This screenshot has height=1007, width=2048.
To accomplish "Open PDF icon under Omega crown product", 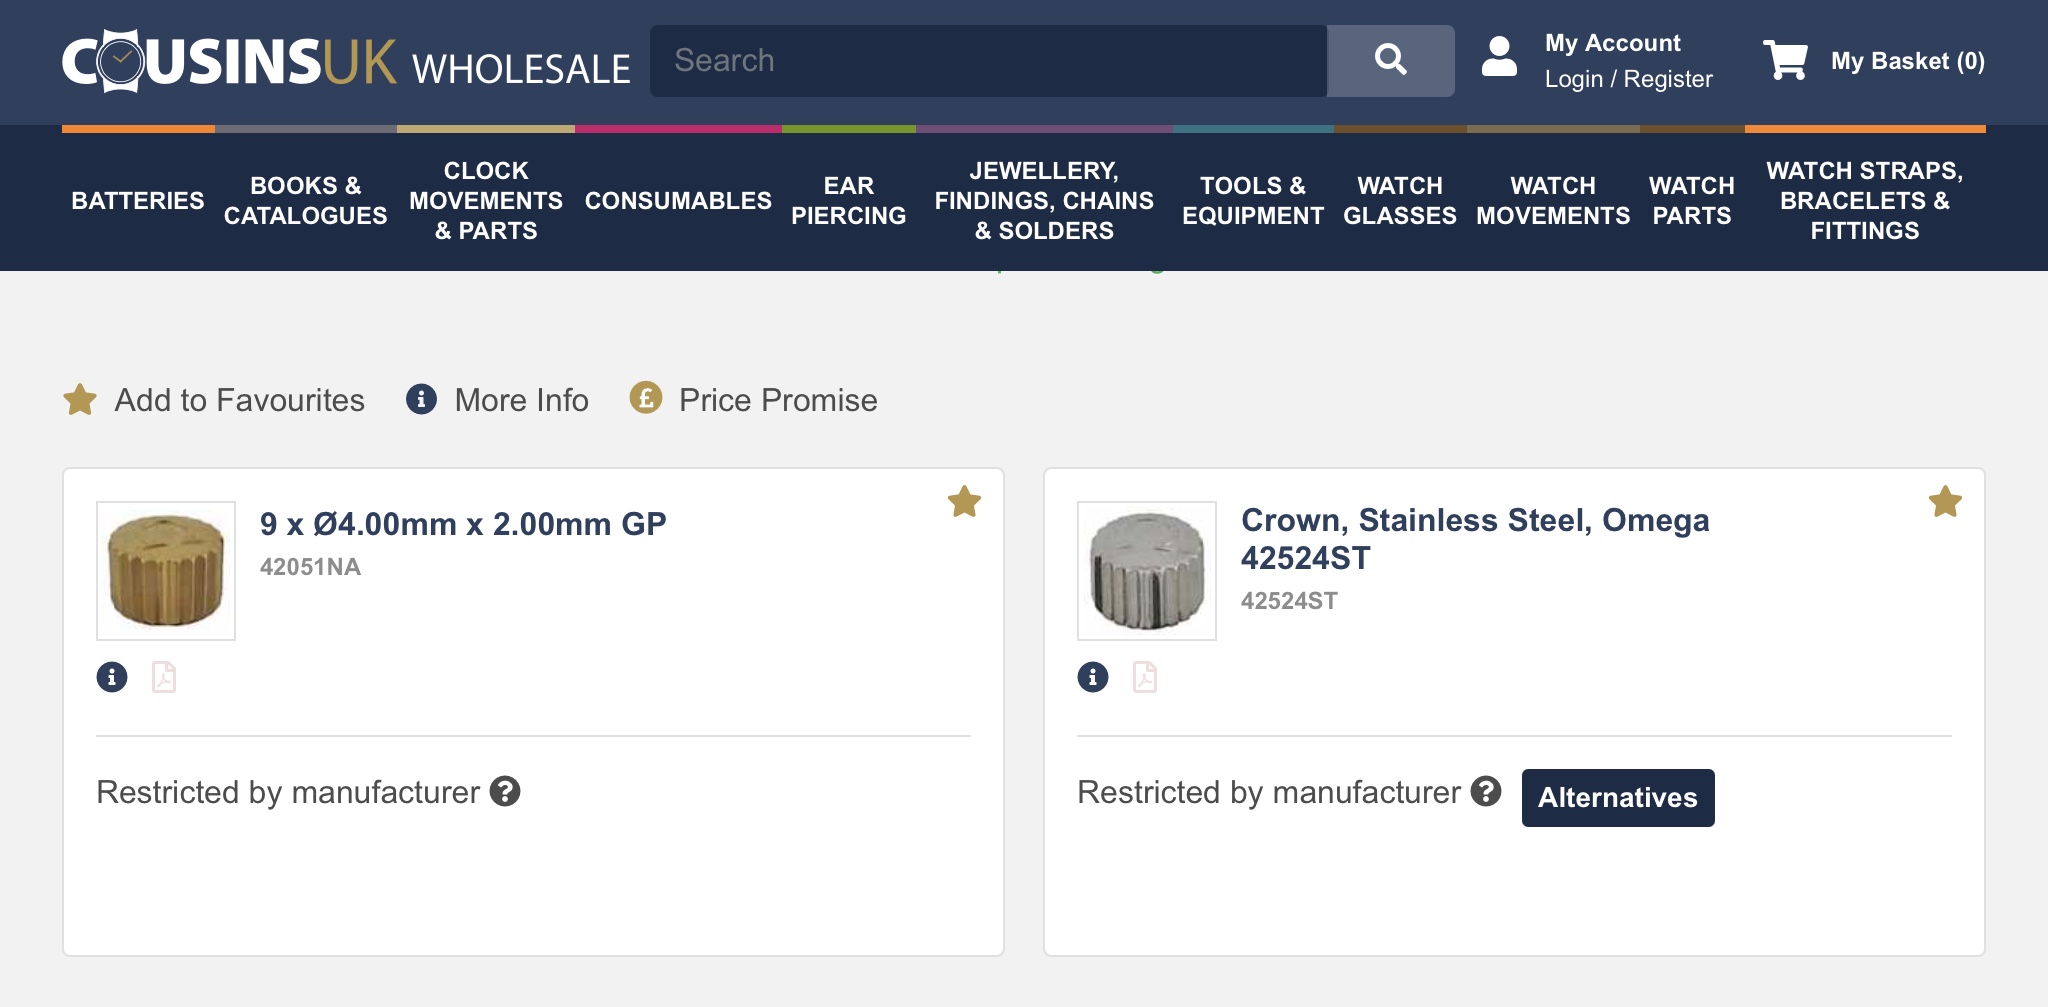I will (1145, 677).
